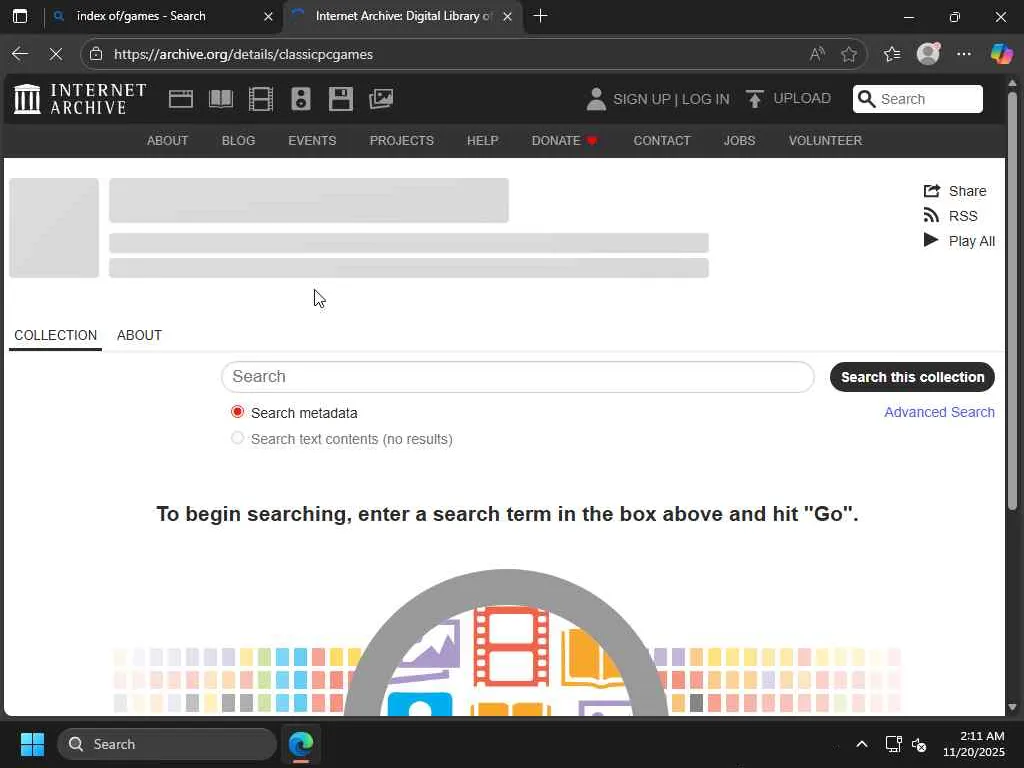Close the index of/games tab

tap(268, 16)
